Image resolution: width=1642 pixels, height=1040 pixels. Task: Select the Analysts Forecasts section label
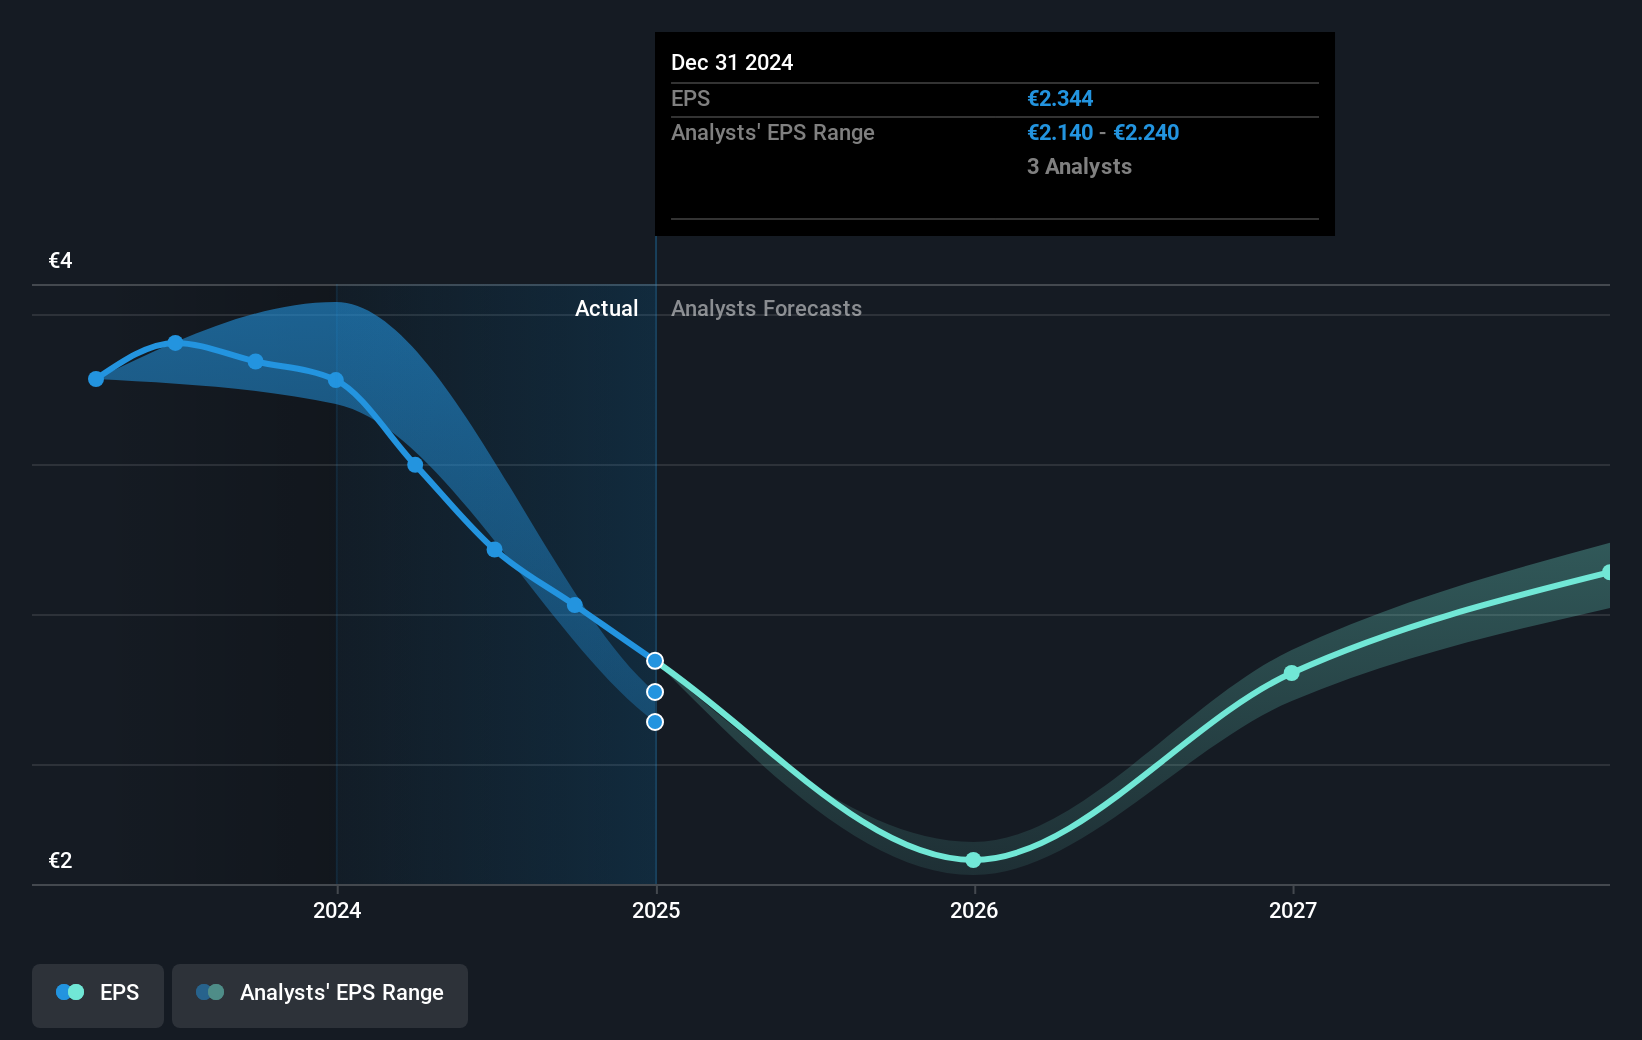766,308
